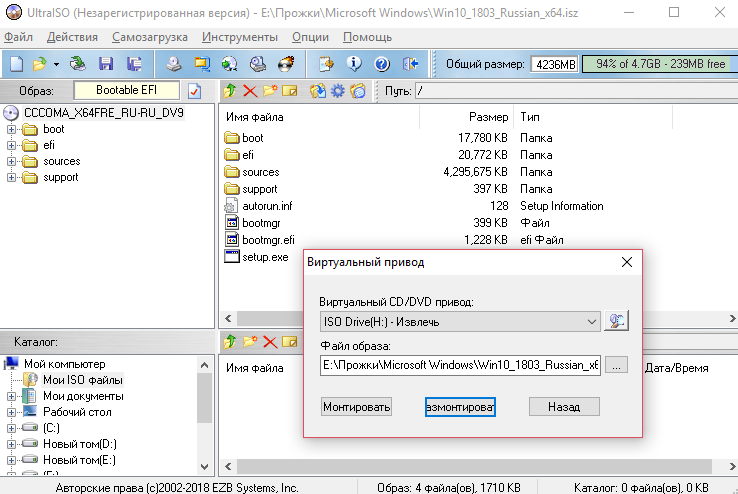
Task: Expand the efi folder in image tree
Action: (x=11, y=145)
